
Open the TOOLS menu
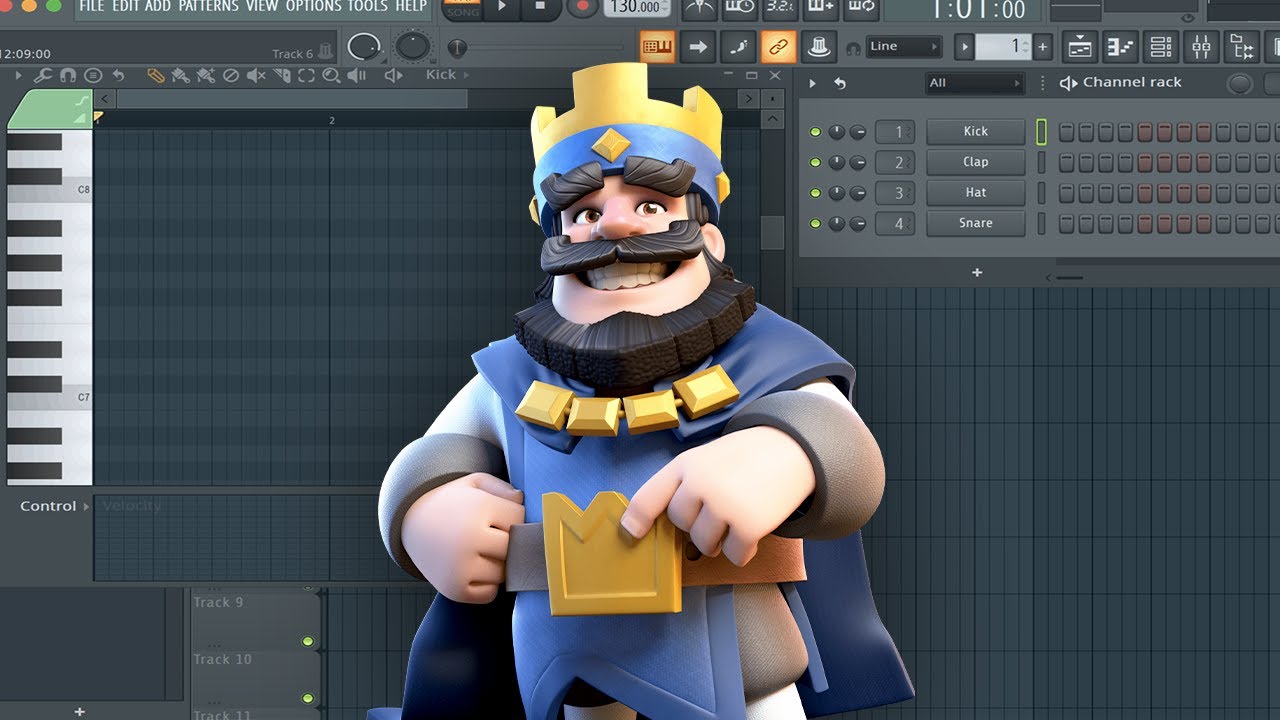click(x=367, y=6)
